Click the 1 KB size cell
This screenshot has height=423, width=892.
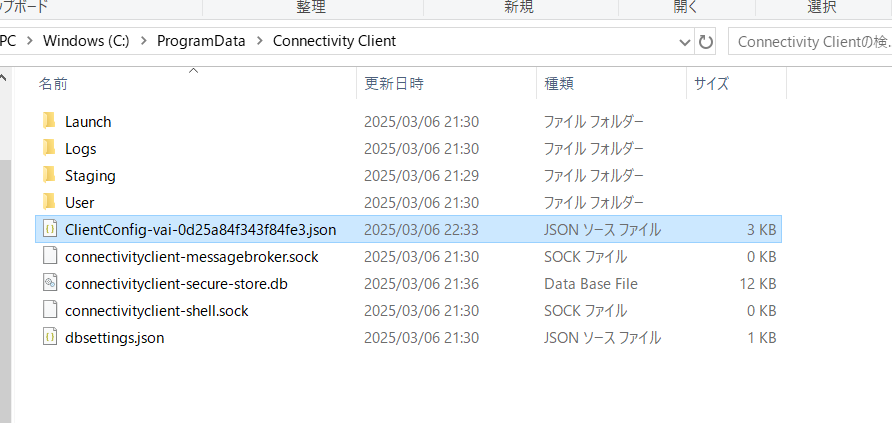762,338
